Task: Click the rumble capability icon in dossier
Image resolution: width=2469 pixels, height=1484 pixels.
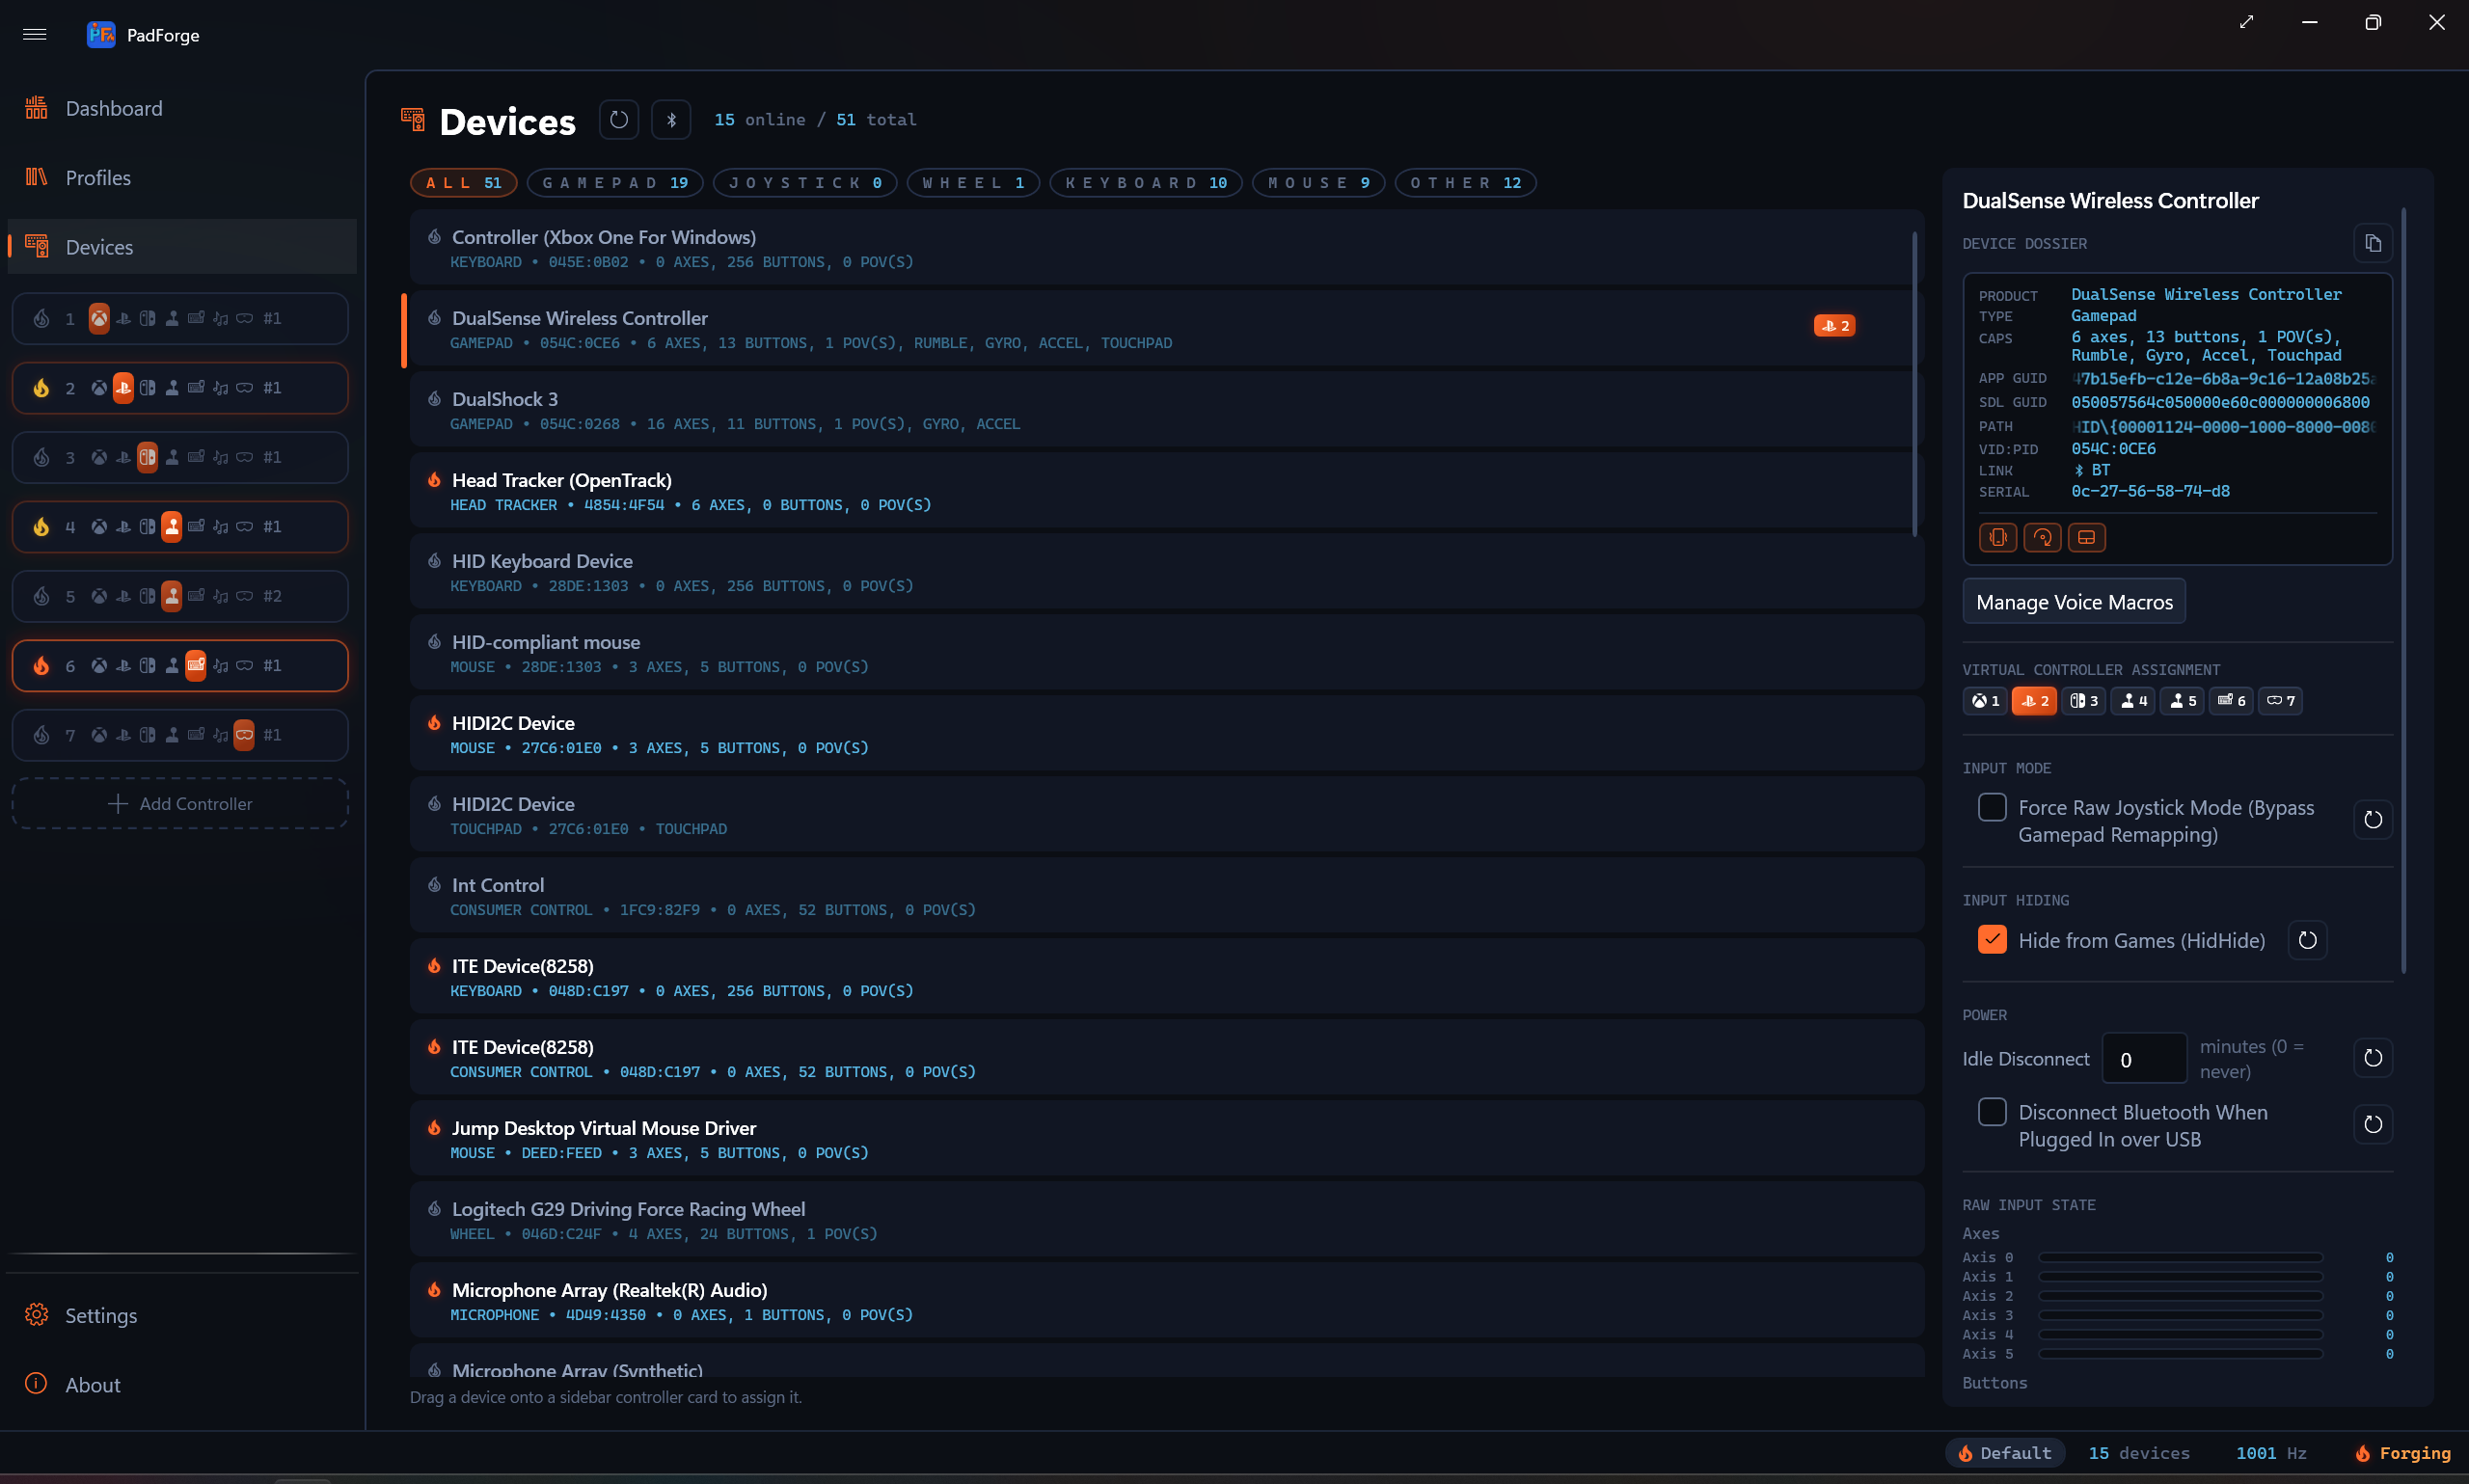Action: click(1997, 537)
